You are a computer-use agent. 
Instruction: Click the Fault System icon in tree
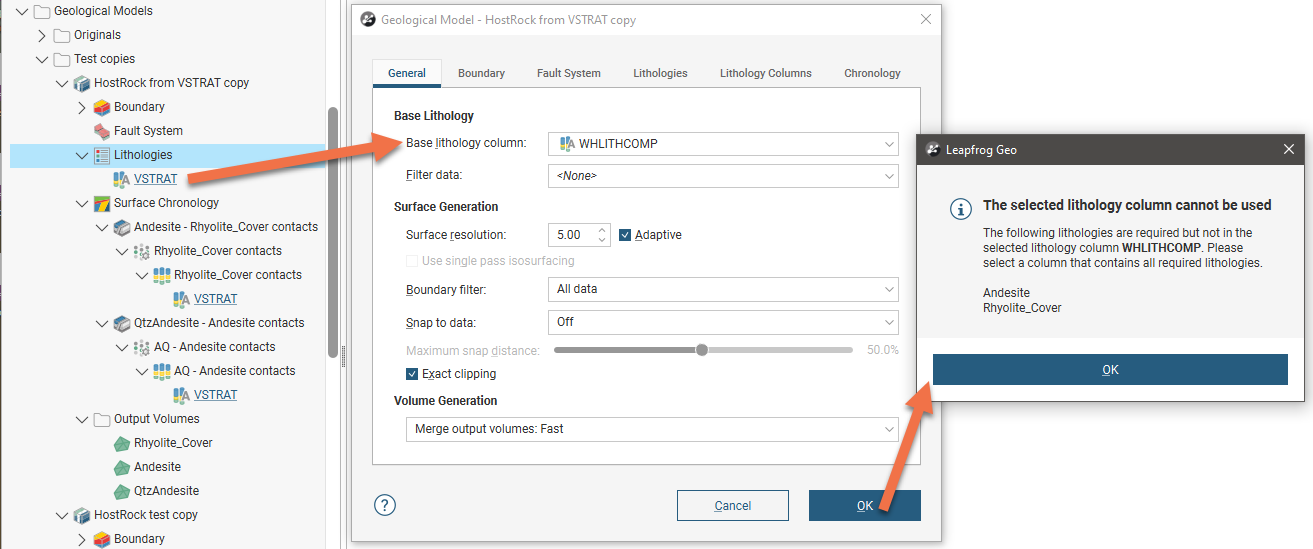101,131
